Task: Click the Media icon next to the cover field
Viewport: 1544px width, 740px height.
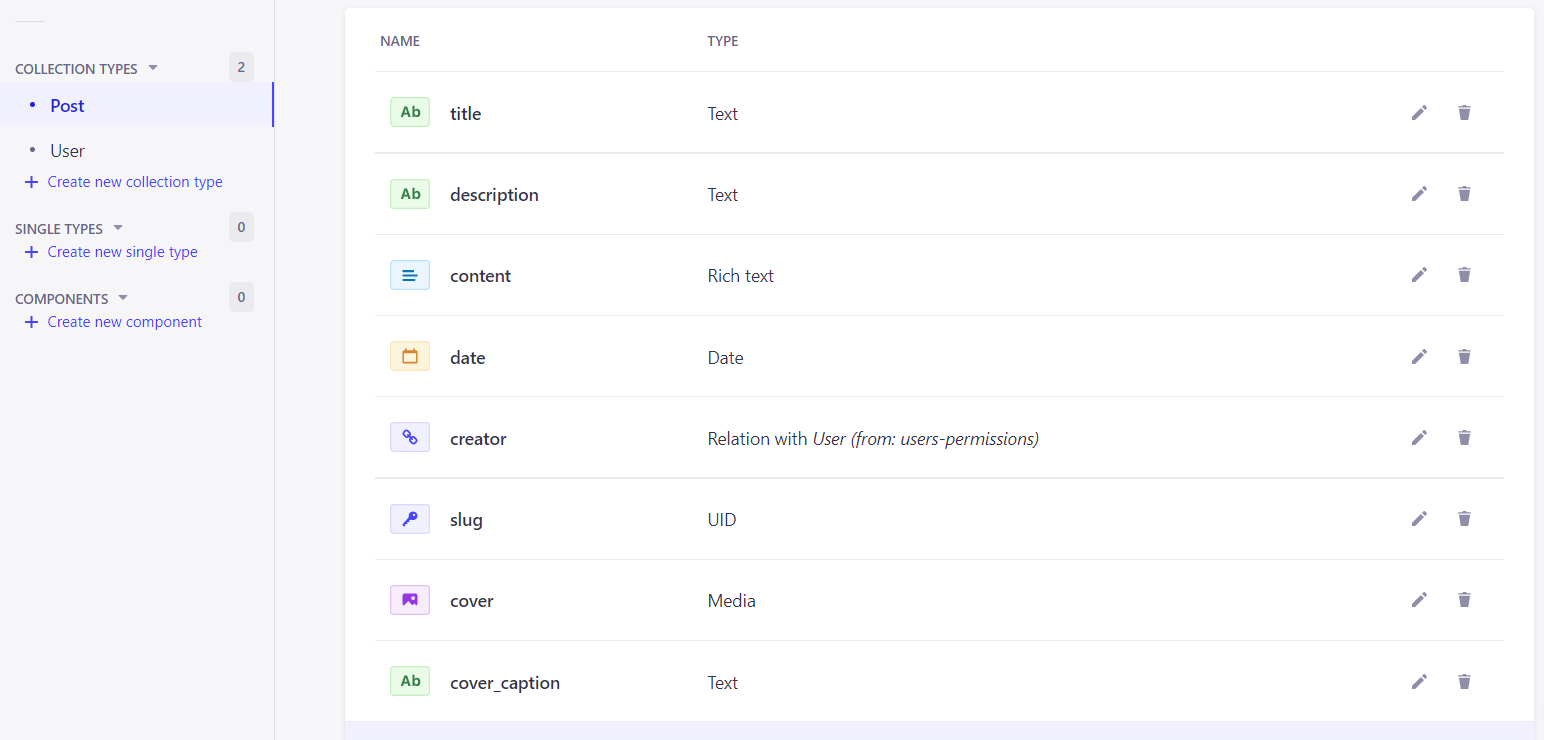Action: coord(409,599)
